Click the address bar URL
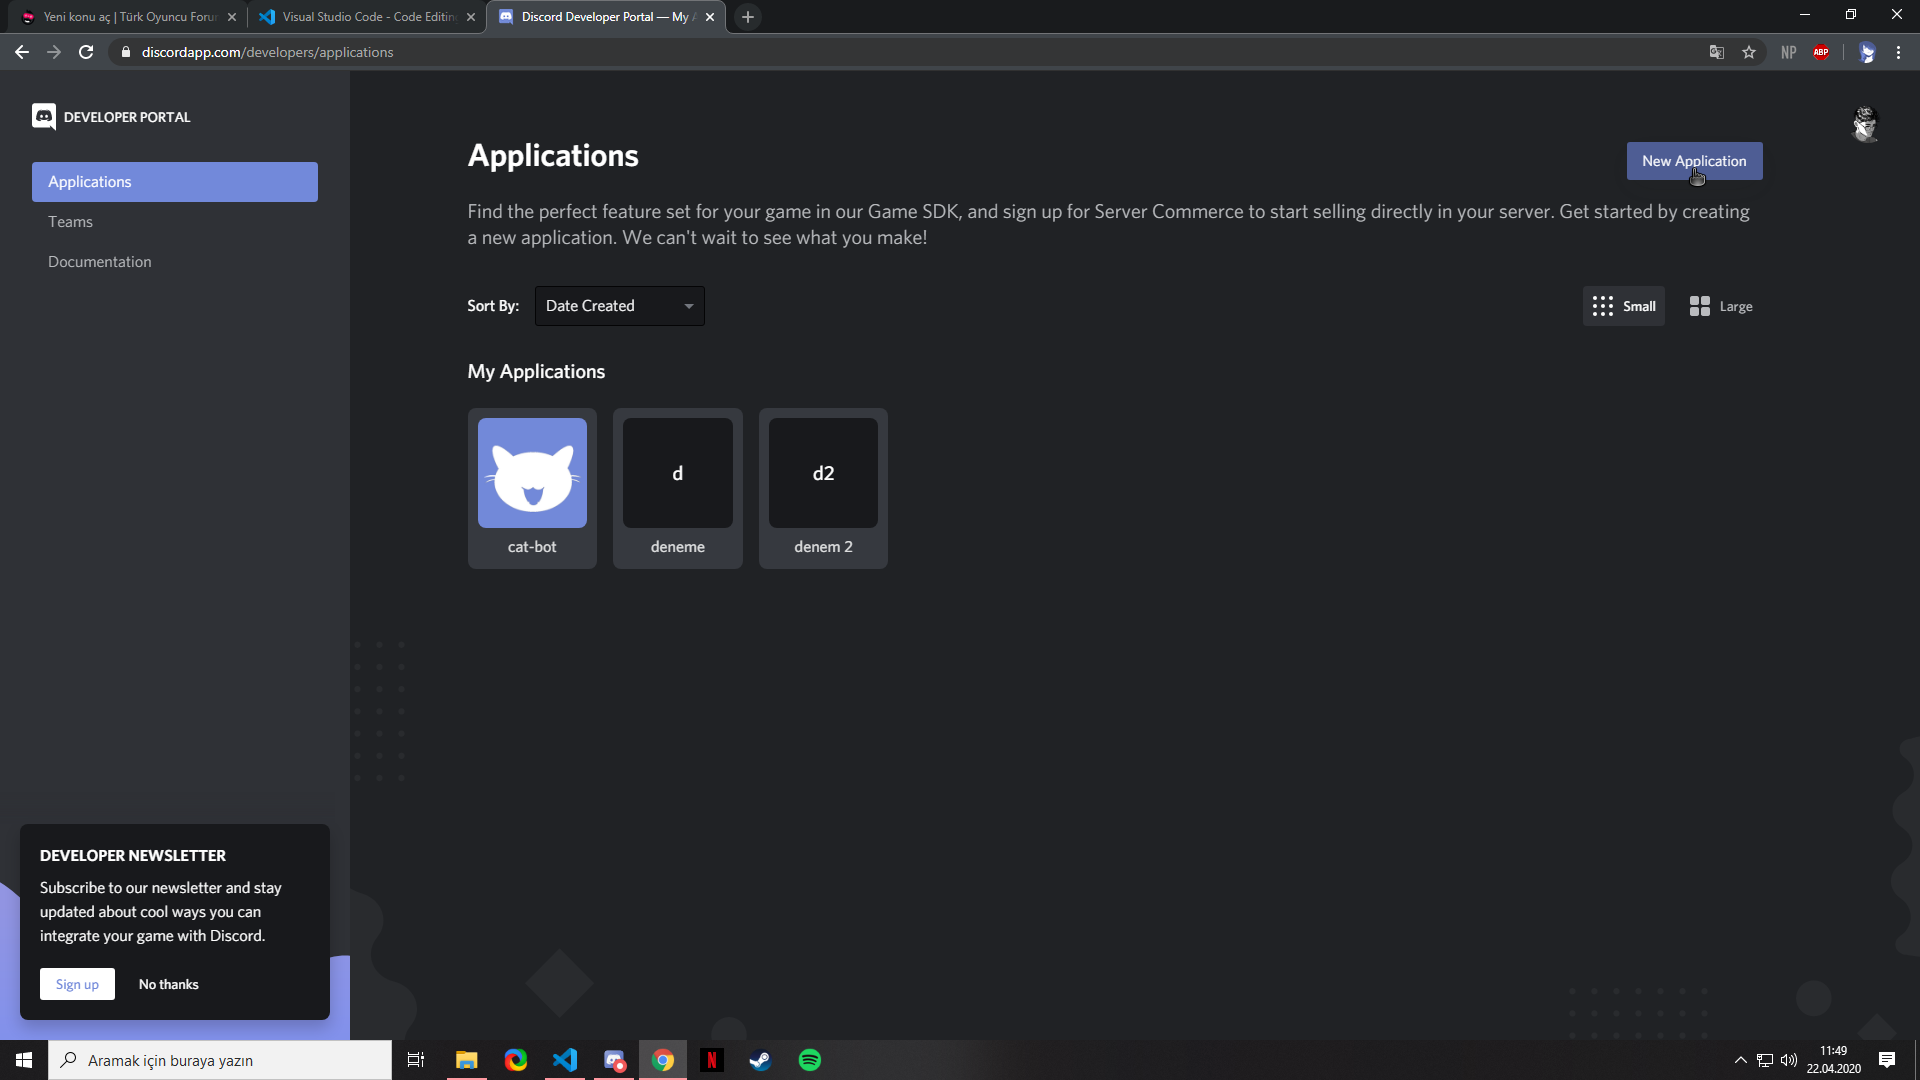The image size is (1920, 1080). (x=267, y=52)
